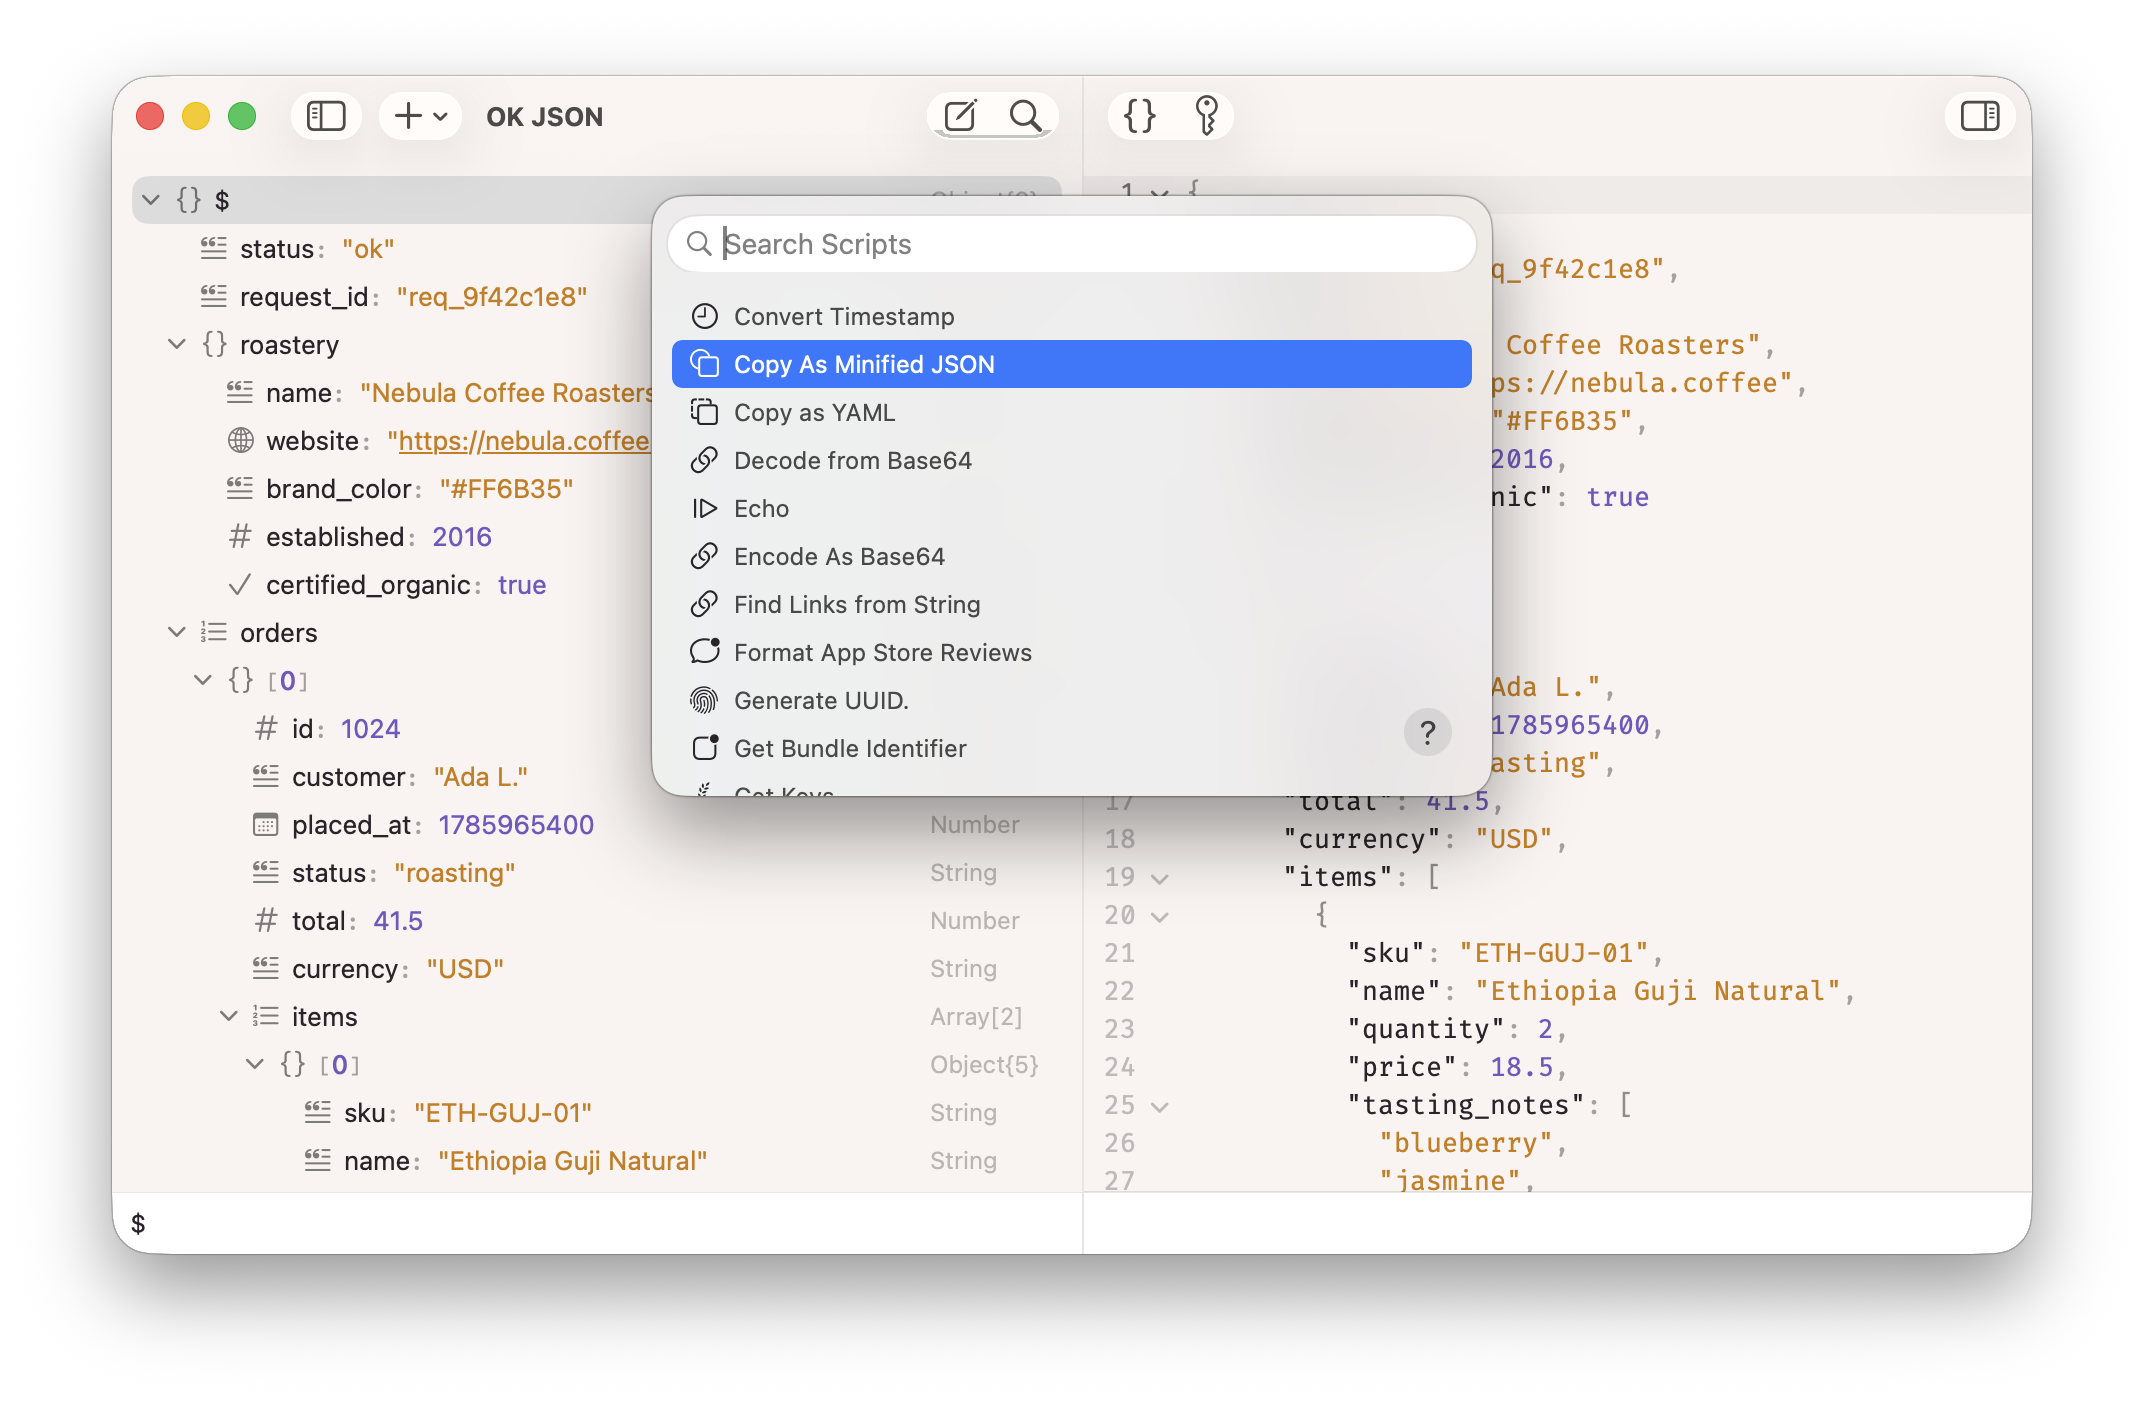Click app icon beside Get Bundle Identifier
The image size is (2144, 1402).
(x=705, y=748)
